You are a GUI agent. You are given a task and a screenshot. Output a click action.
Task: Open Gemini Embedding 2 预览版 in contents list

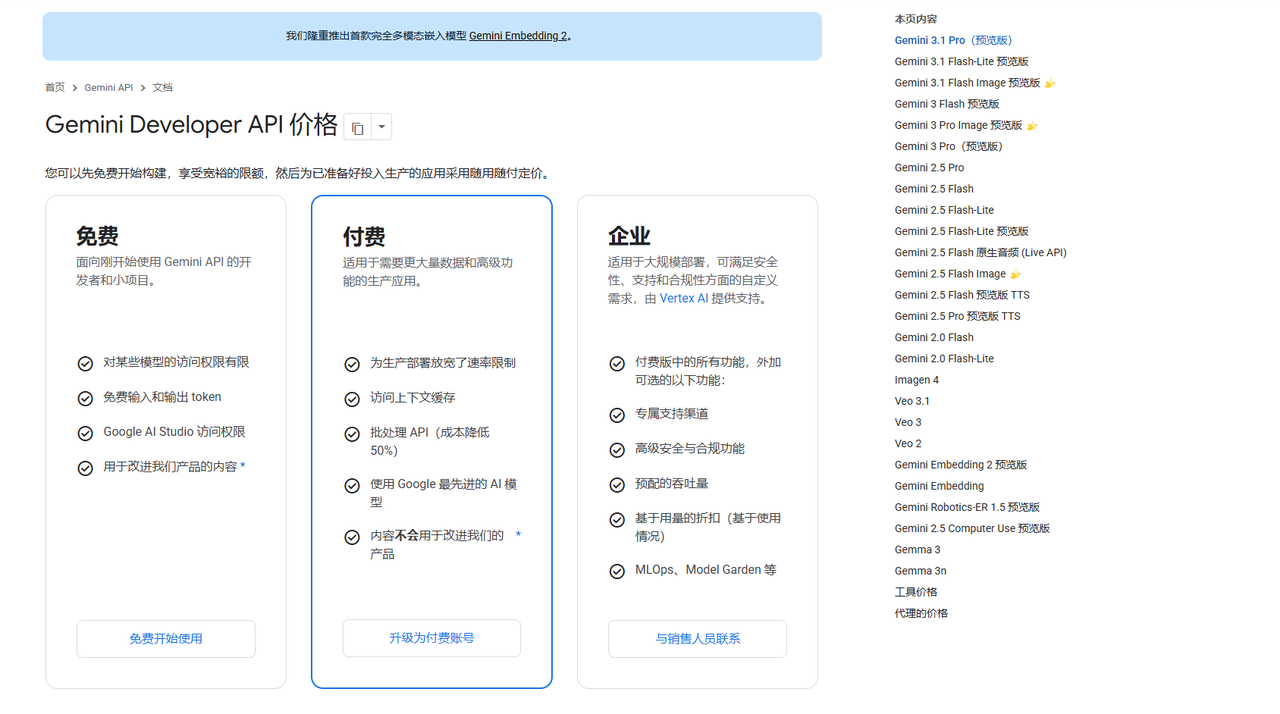tap(961, 465)
